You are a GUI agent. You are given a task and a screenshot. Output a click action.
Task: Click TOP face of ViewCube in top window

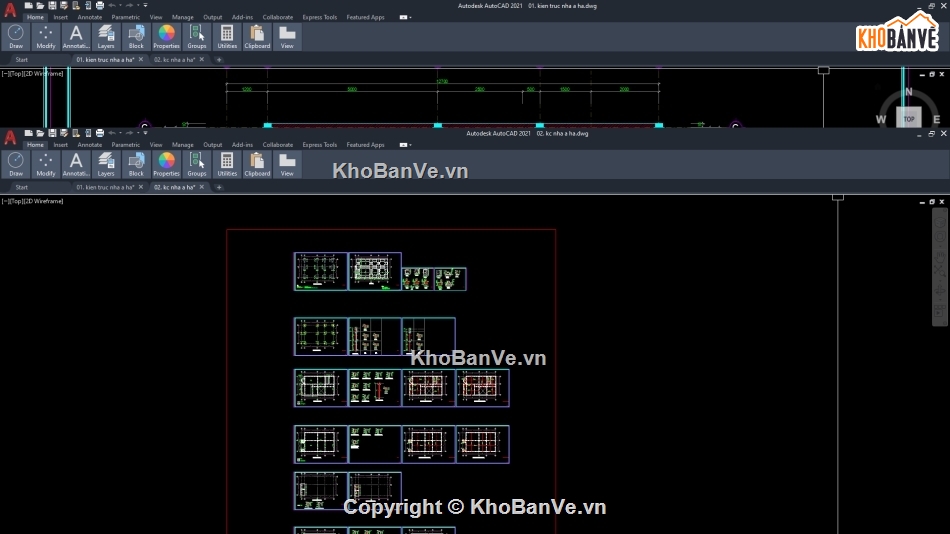coord(909,118)
